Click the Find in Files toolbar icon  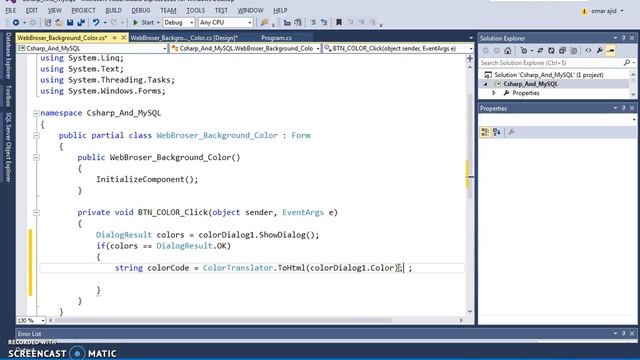(264, 23)
